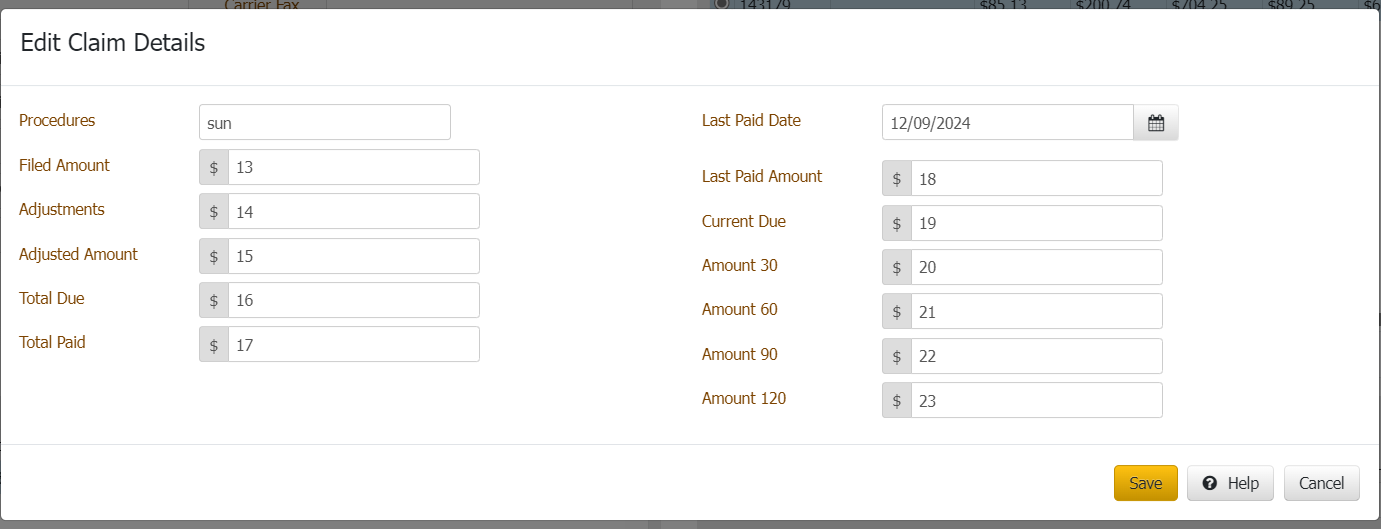Click into the Procedures text field

click(x=324, y=123)
